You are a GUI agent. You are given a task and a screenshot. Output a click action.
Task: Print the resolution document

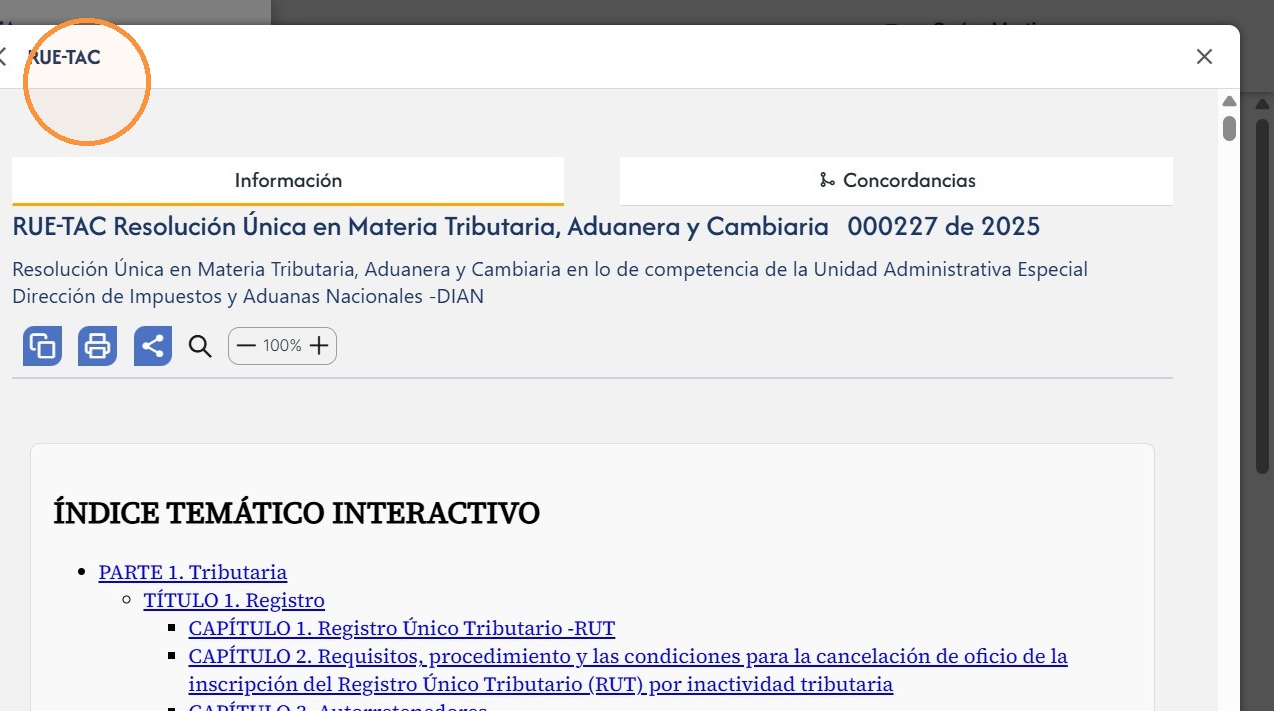pyautogui.click(x=97, y=346)
